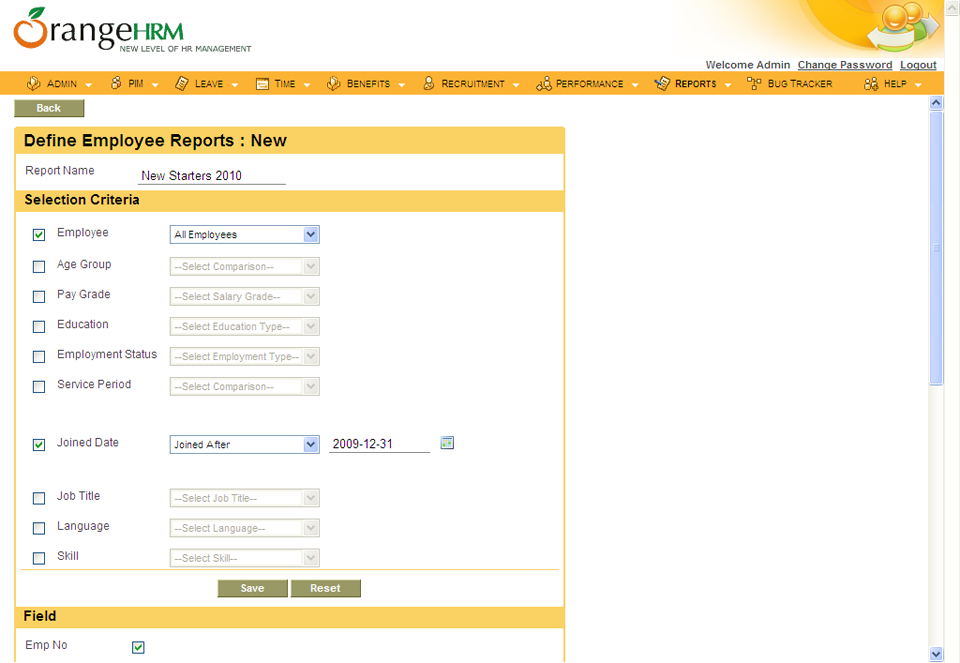Open the PIM menu
This screenshot has height=663, width=960.
coord(136,84)
